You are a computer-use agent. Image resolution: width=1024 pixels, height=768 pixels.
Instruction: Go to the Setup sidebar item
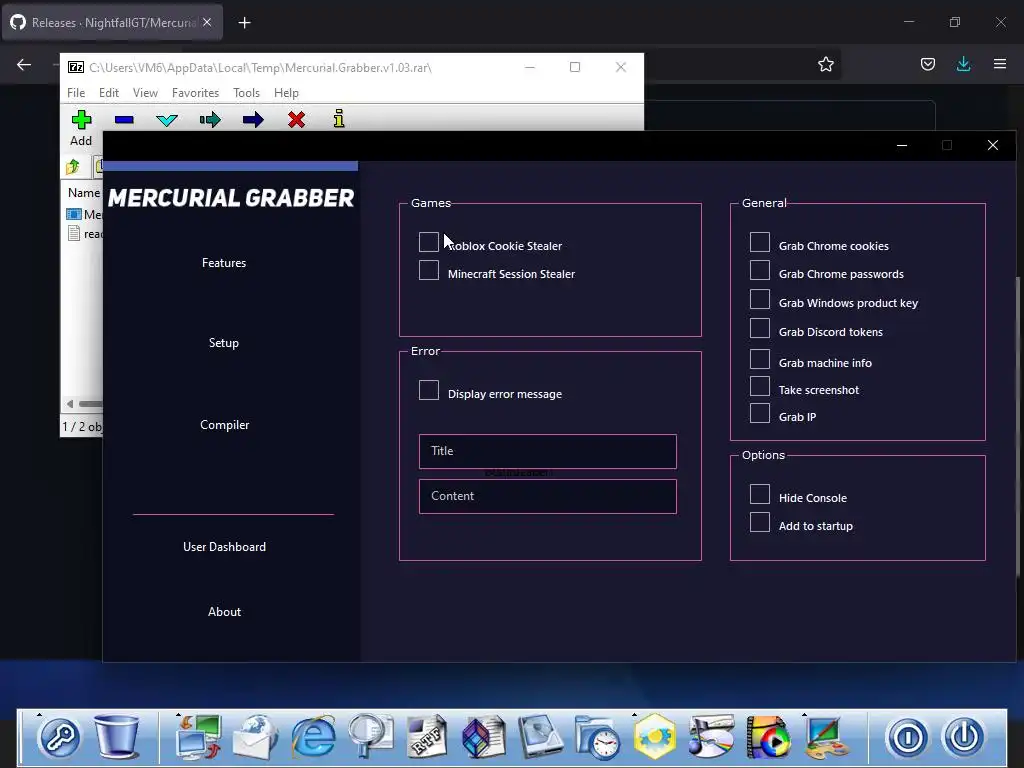coord(224,343)
